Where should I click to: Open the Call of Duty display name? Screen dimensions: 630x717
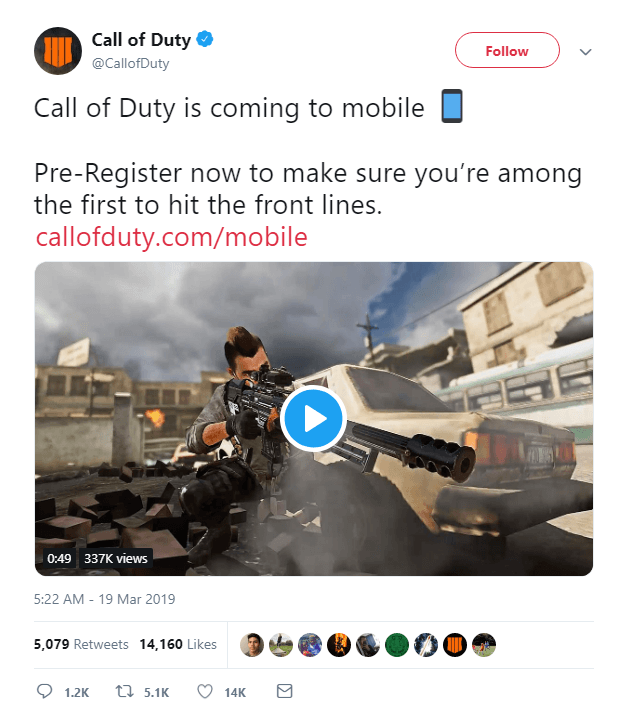tap(141, 40)
